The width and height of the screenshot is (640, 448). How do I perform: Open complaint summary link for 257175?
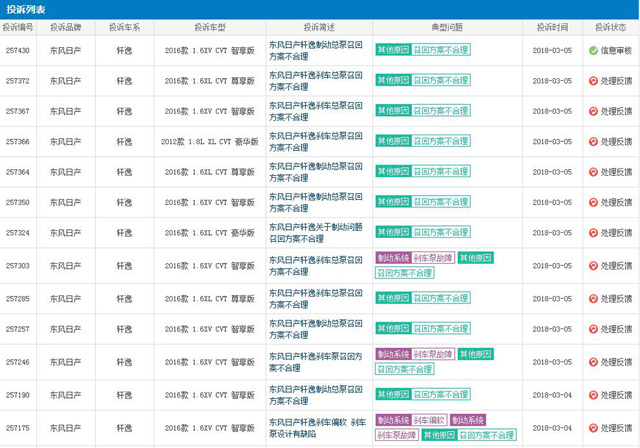pyautogui.click(x=317, y=428)
